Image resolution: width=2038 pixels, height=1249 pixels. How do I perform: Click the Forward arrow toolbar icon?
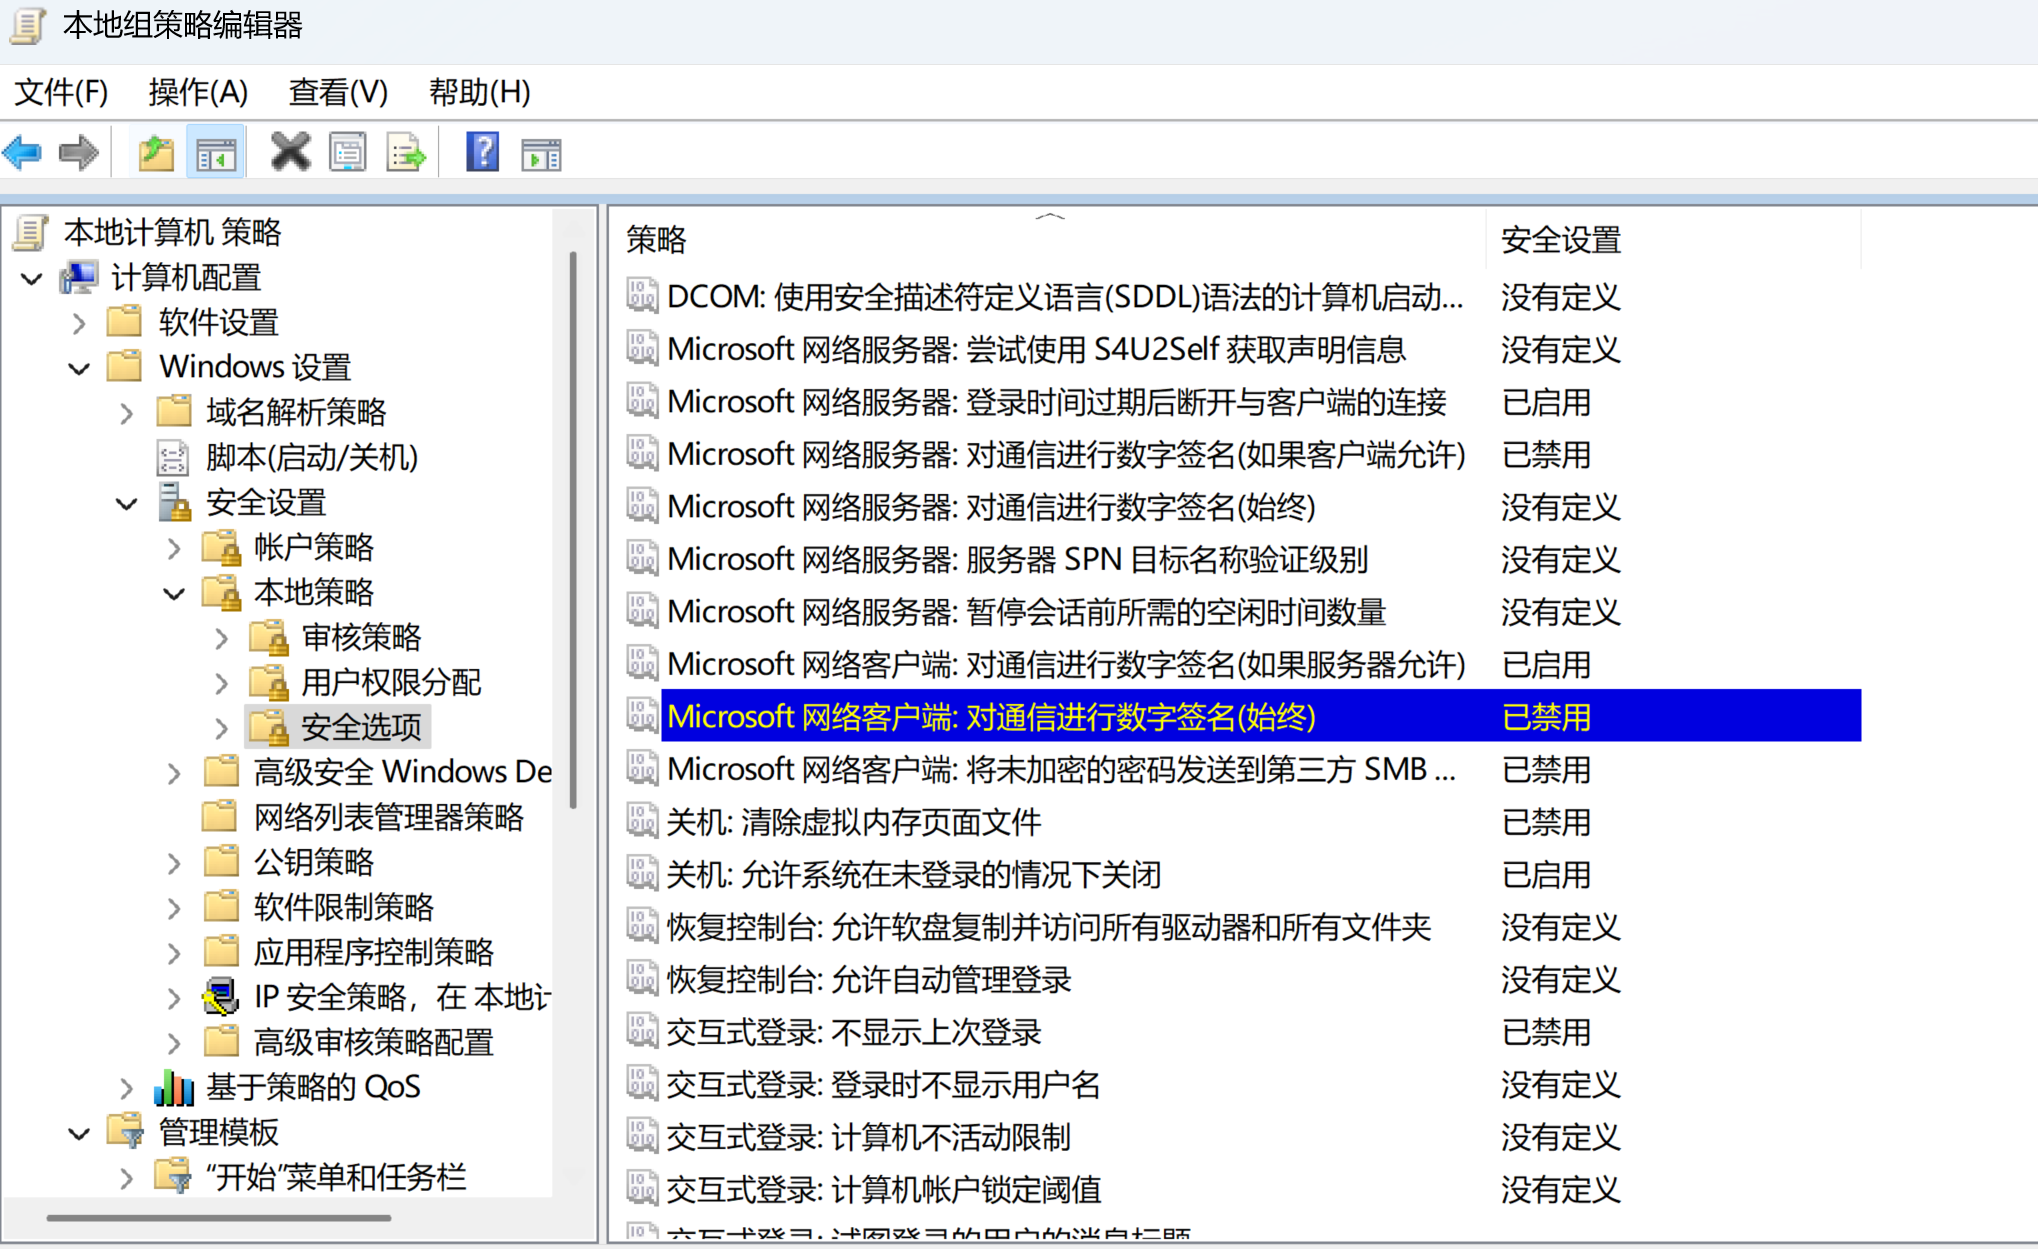[x=79, y=153]
